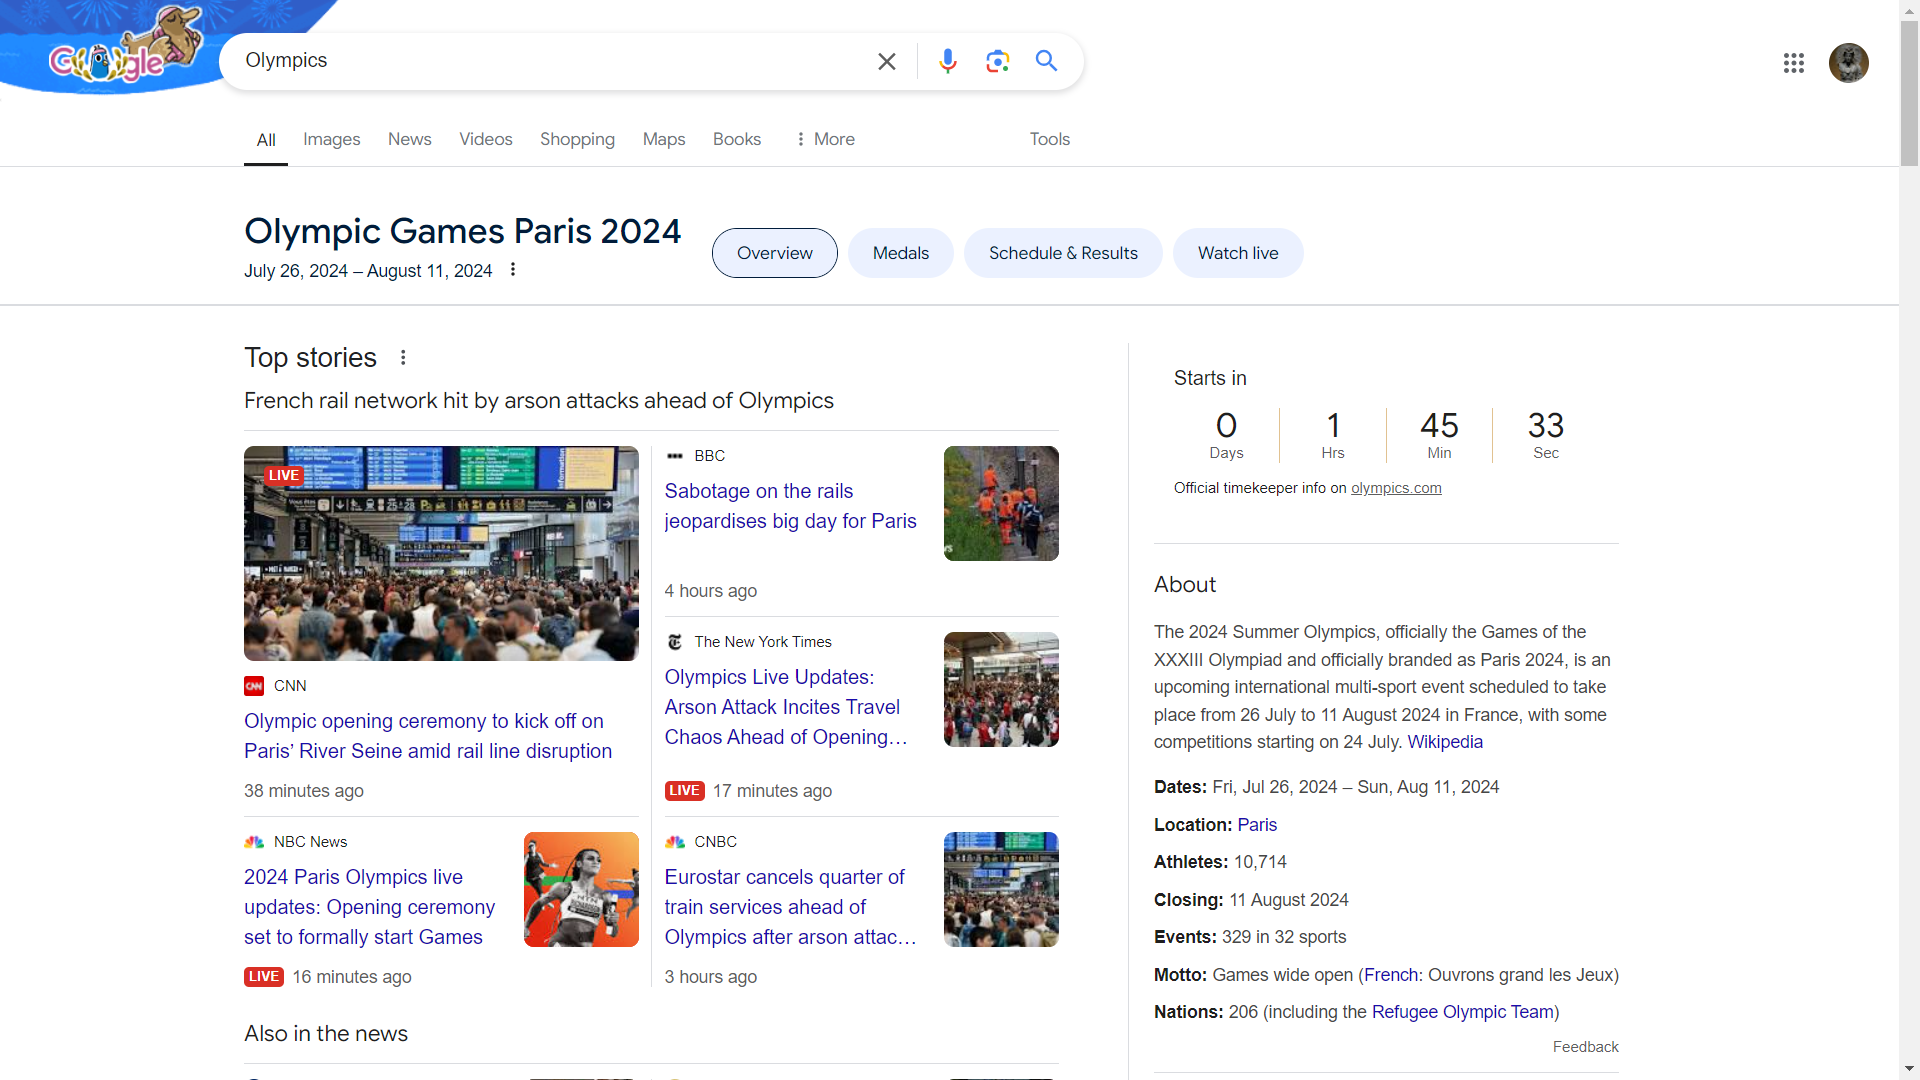Viewport: 1920px width, 1080px height.
Task: Click the Also in the news heading
Action: pos(326,1034)
